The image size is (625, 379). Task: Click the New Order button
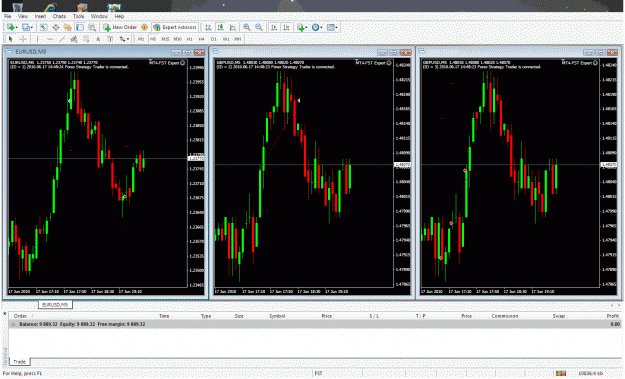(120, 27)
